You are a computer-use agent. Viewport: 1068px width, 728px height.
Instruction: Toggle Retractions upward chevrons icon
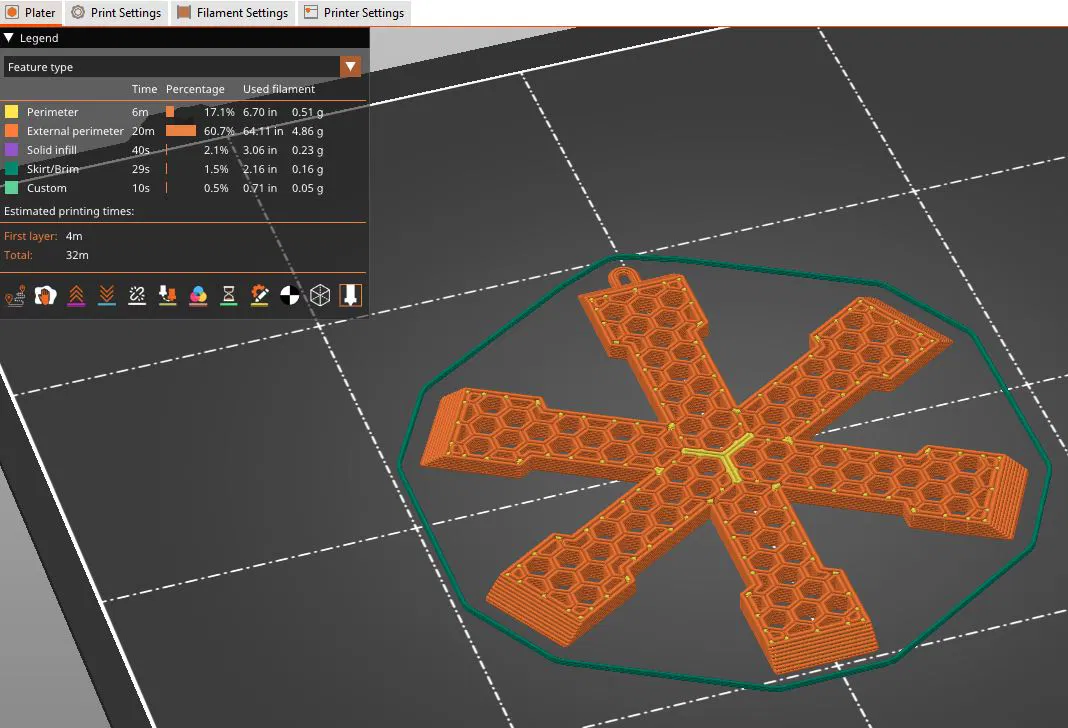76,296
